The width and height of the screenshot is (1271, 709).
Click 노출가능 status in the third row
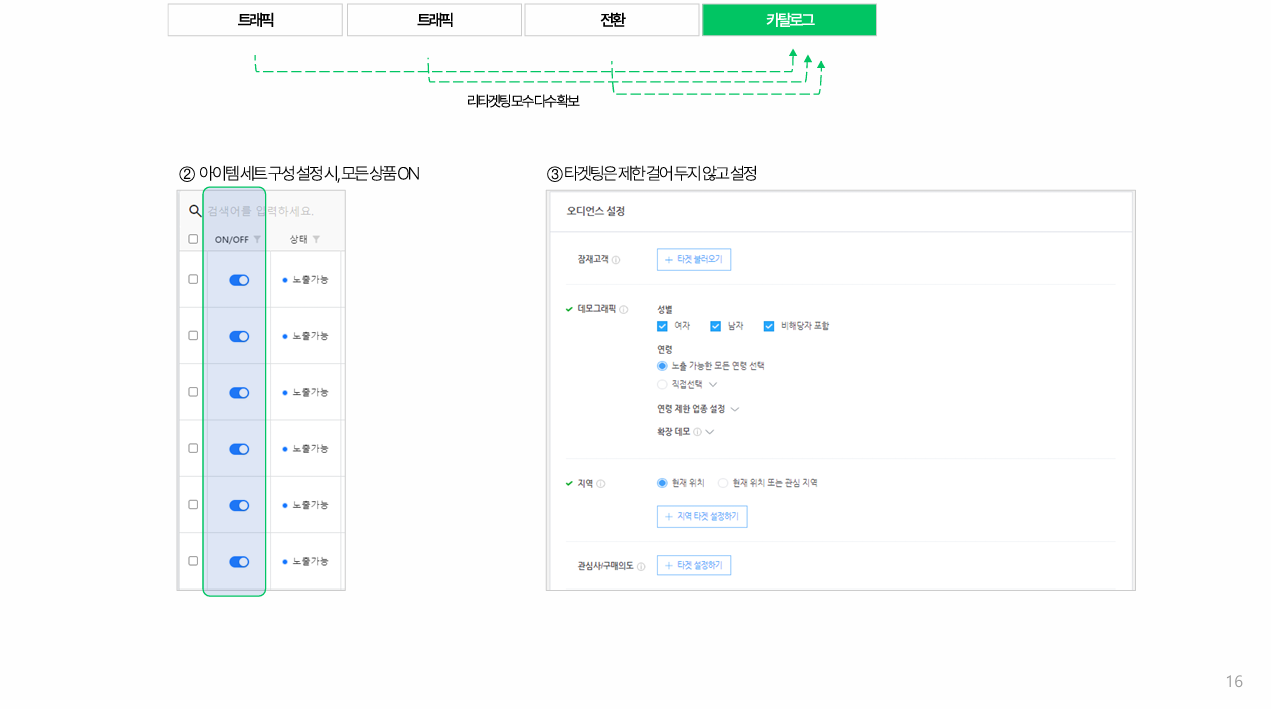tap(310, 393)
